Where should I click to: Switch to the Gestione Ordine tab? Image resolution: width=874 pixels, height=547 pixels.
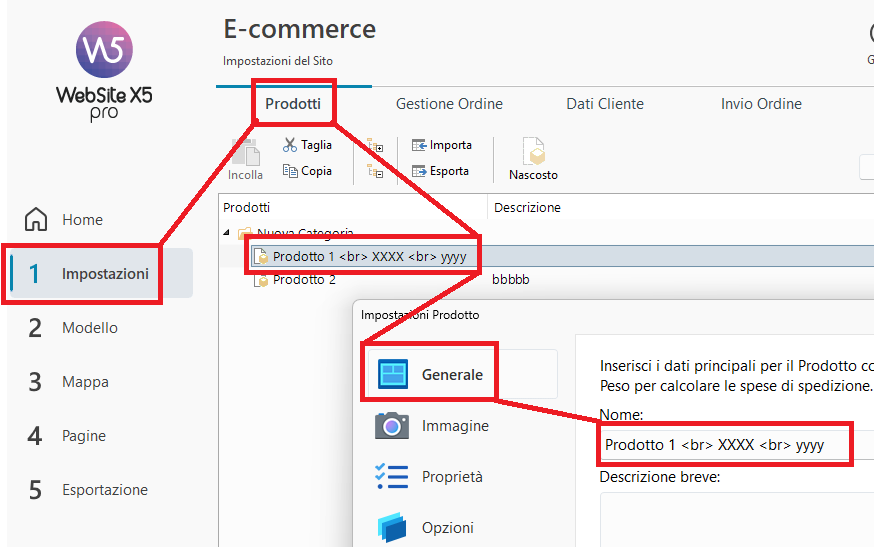pos(449,104)
